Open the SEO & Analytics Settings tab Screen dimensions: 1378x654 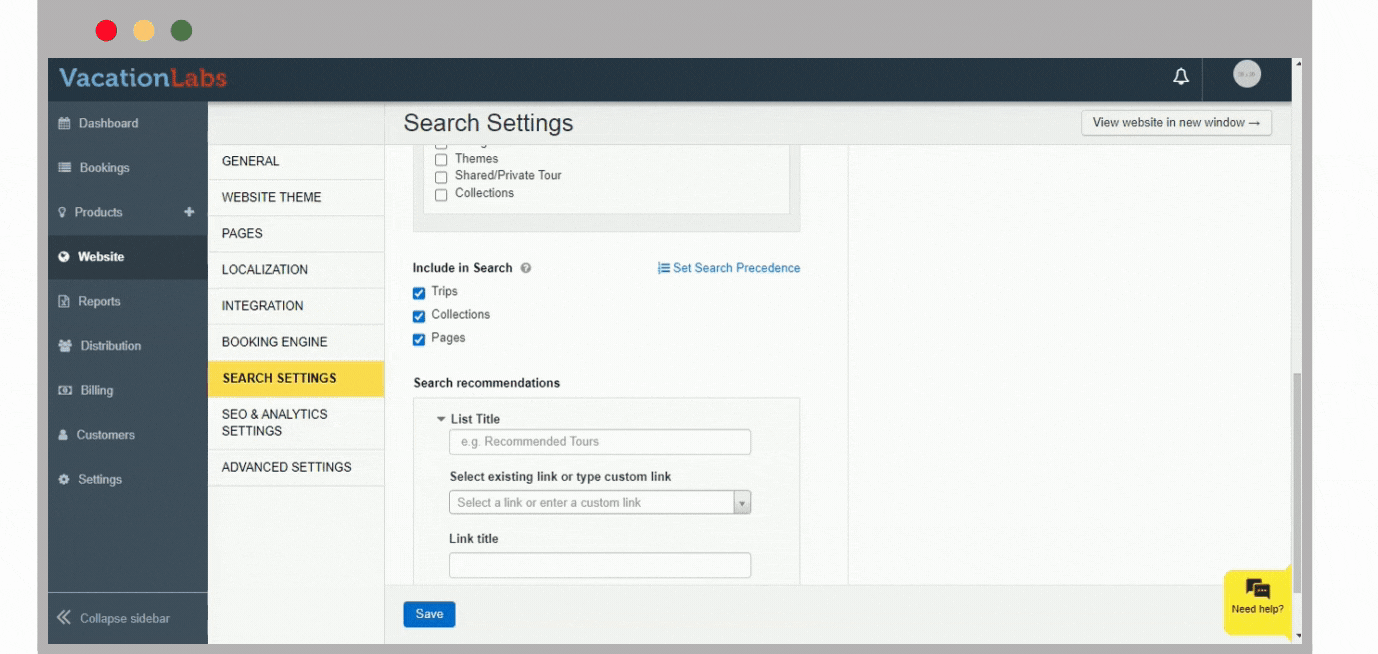click(274, 422)
